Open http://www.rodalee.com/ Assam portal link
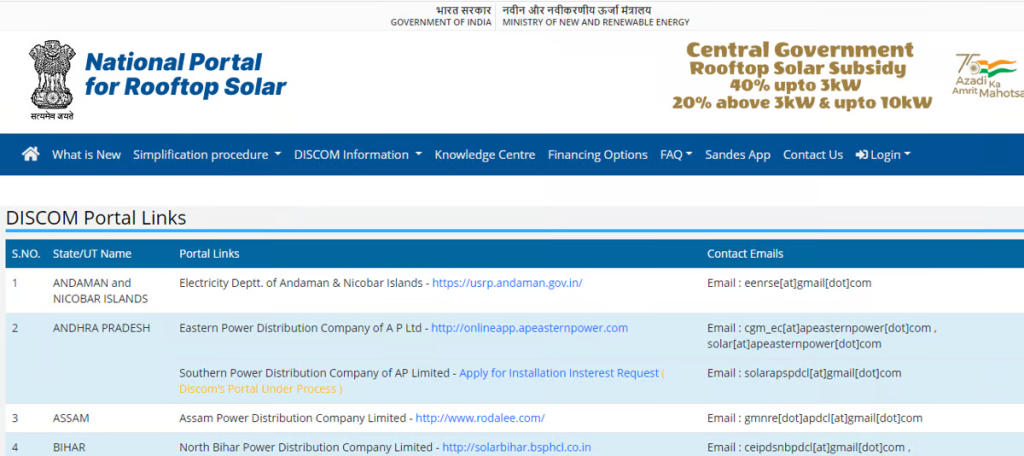Screen dimensions: 1024x456 click(x=480, y=418)
